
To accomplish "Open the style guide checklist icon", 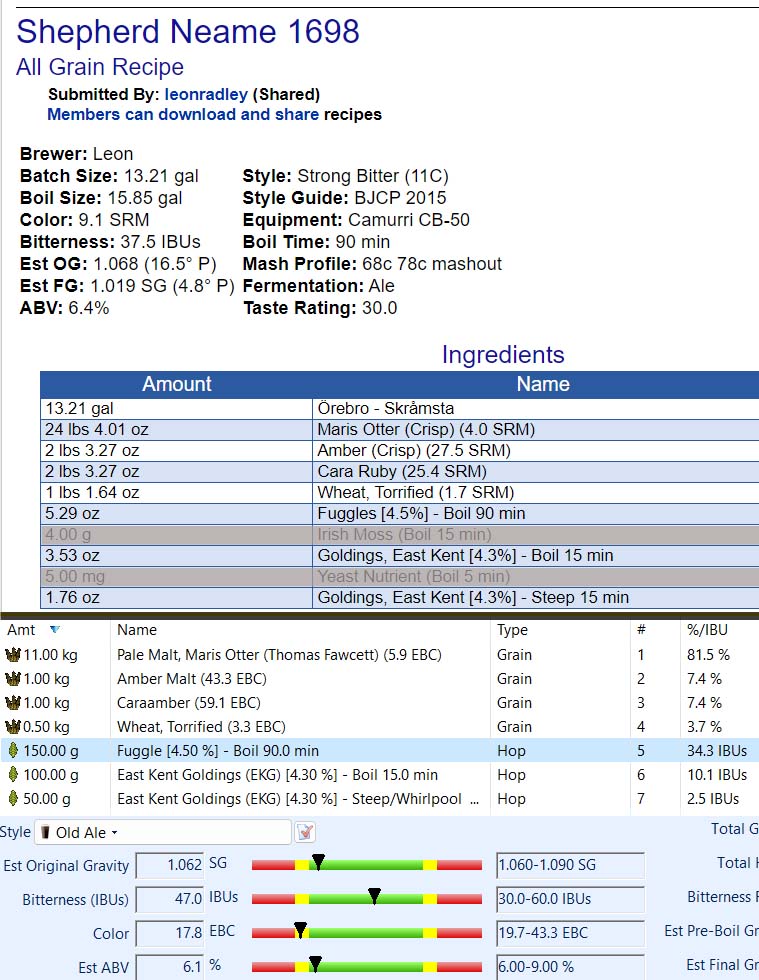I will [x=305, y=832].
